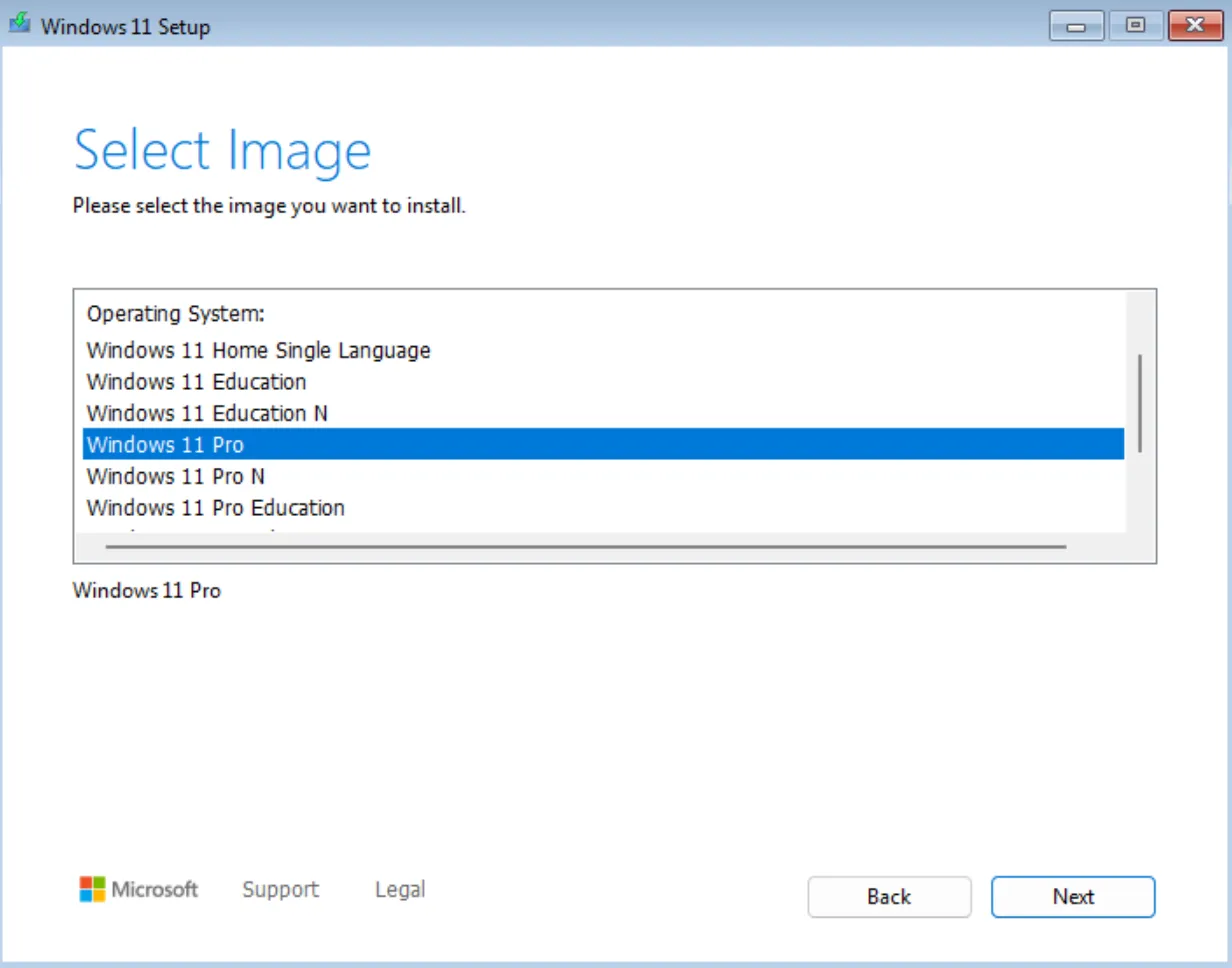Go back to the previous setup step
The height and width of the screenshot is (968, 1232).
pos(889,897)
